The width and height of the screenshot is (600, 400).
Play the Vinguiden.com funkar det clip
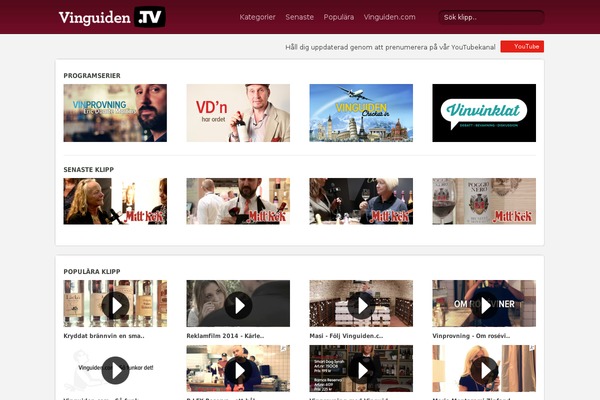[x=115, y=370]
